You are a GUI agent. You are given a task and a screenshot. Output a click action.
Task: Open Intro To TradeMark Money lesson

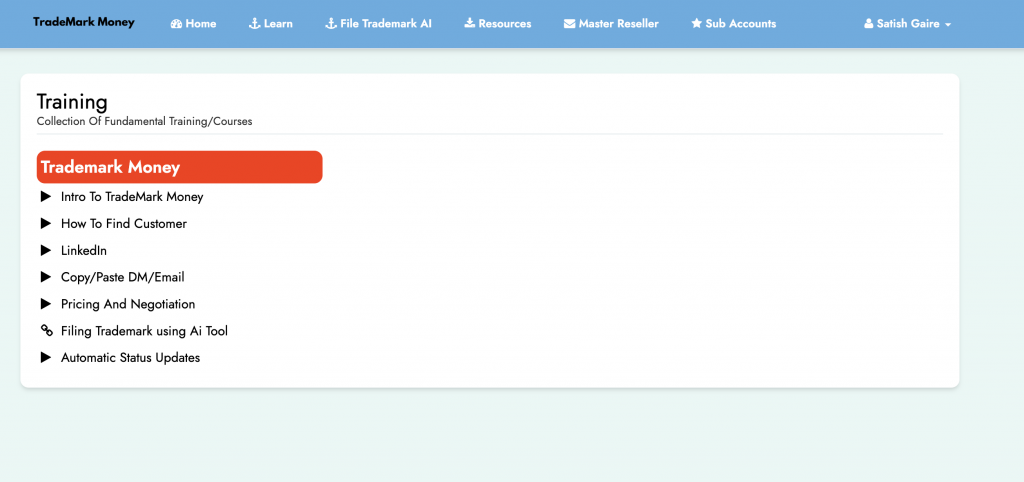pyautogui.click(x=132, y=197)
